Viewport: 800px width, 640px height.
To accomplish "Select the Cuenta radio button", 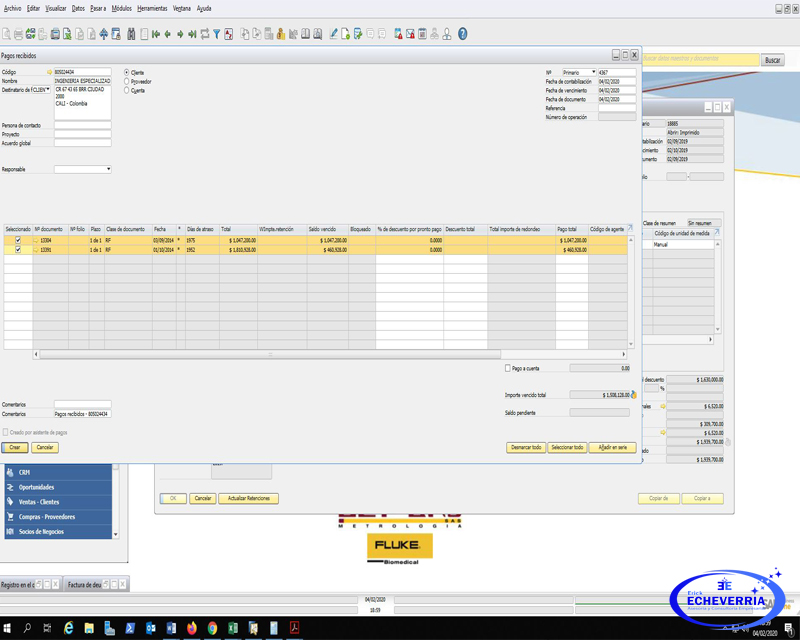I will click(127, 90).
